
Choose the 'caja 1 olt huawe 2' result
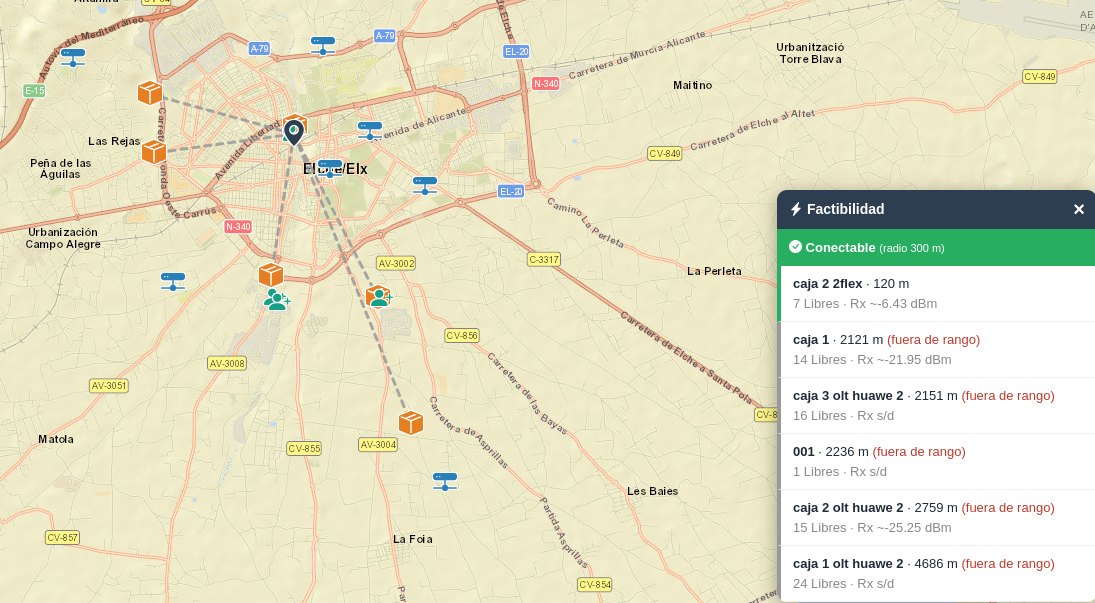[x=936, y=573]
